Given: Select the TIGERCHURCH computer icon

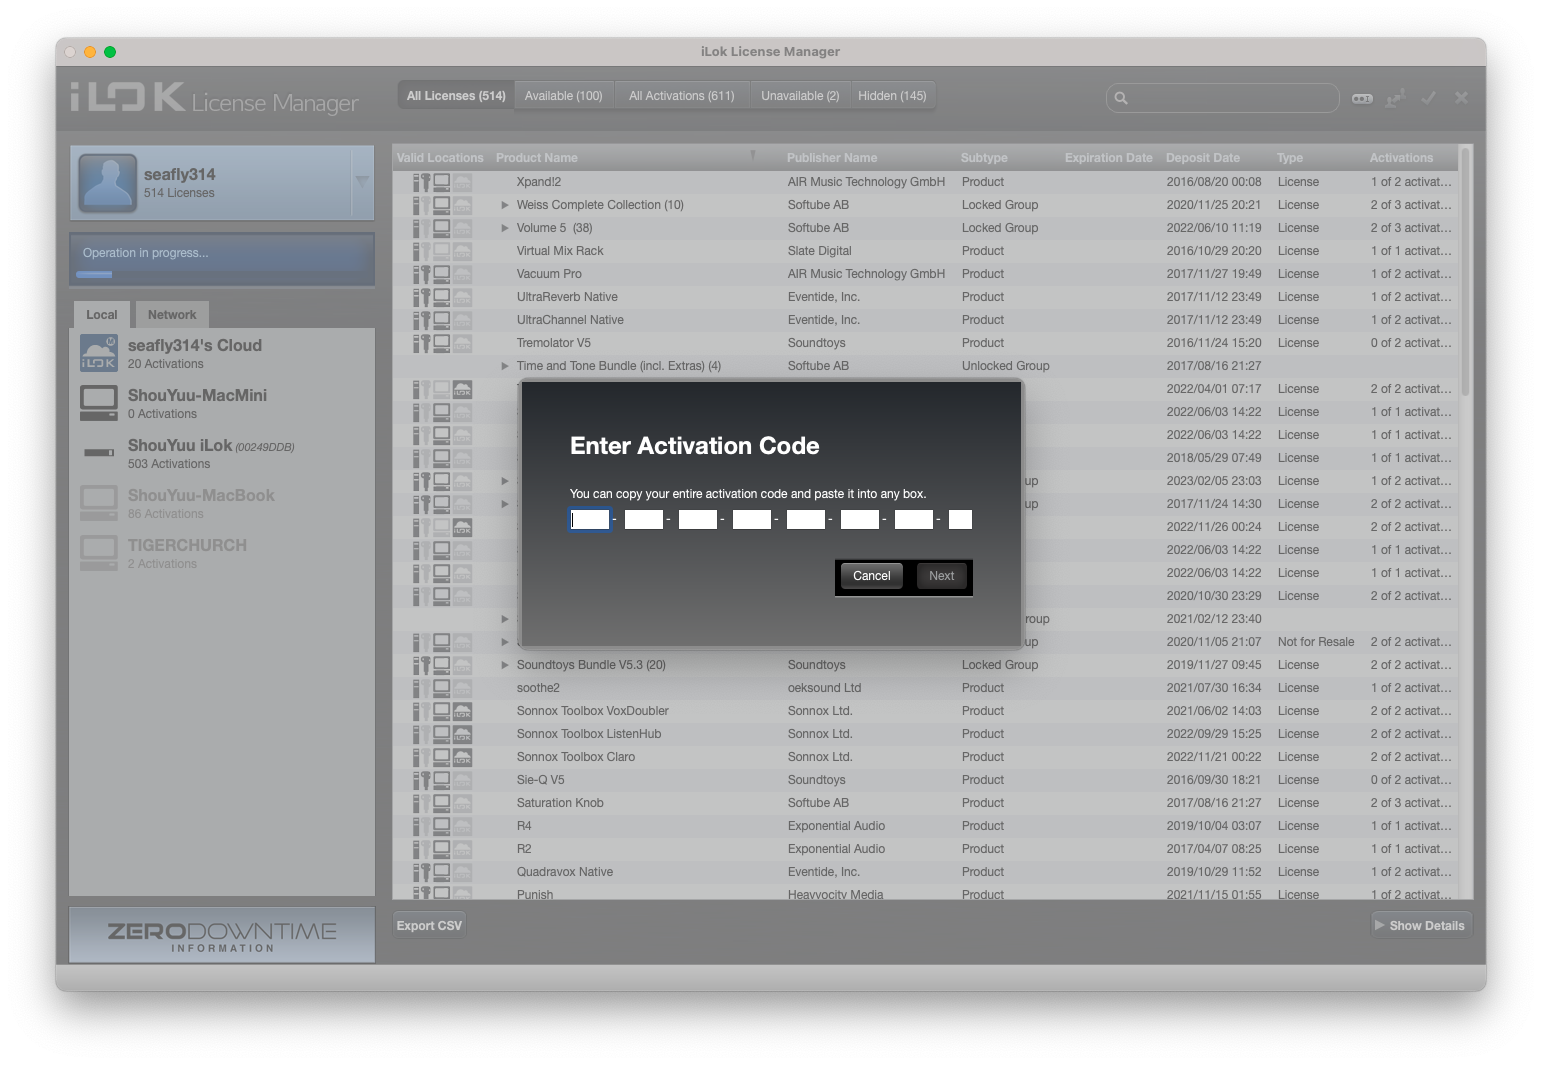Looking at the screenshot, I should click(99, 553).
